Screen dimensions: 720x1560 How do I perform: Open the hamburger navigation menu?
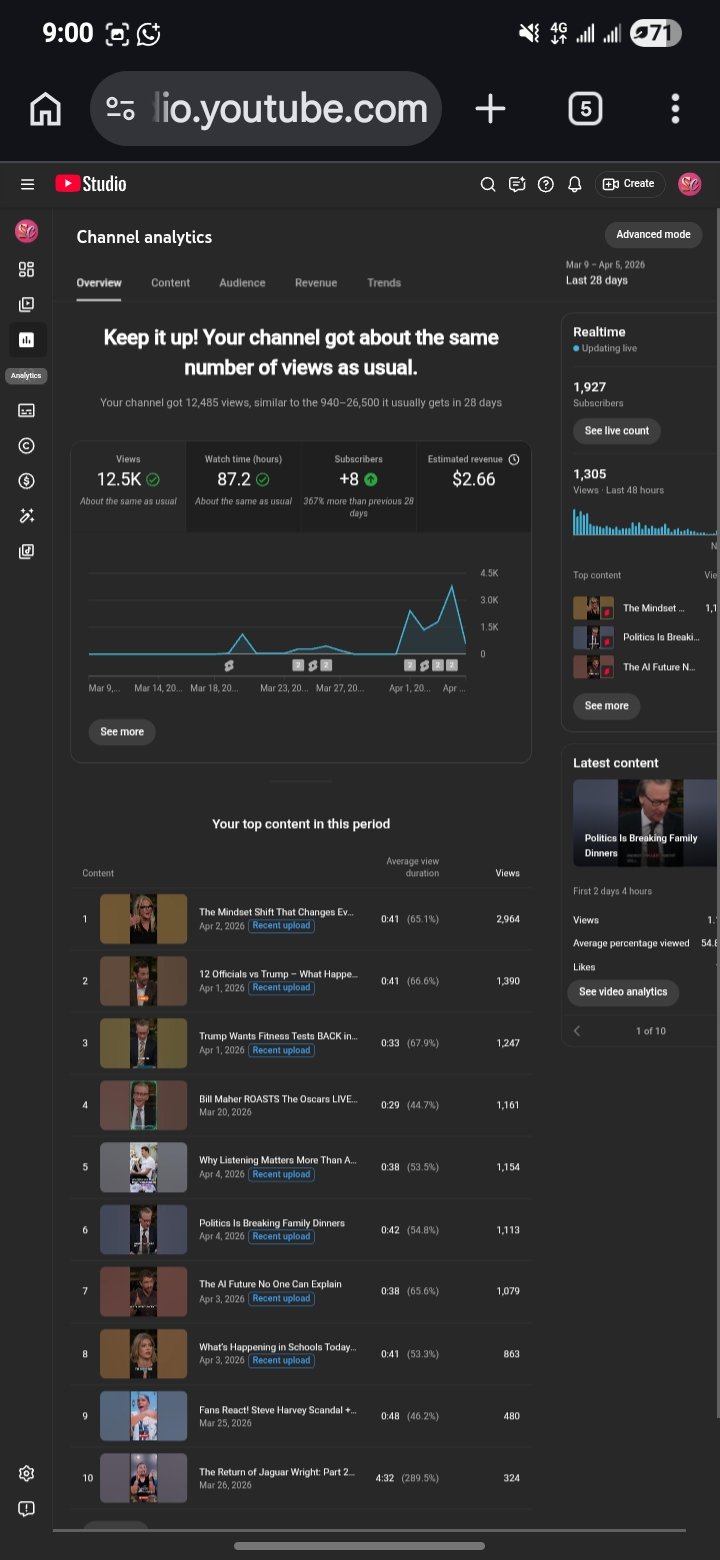coord(27,184)
